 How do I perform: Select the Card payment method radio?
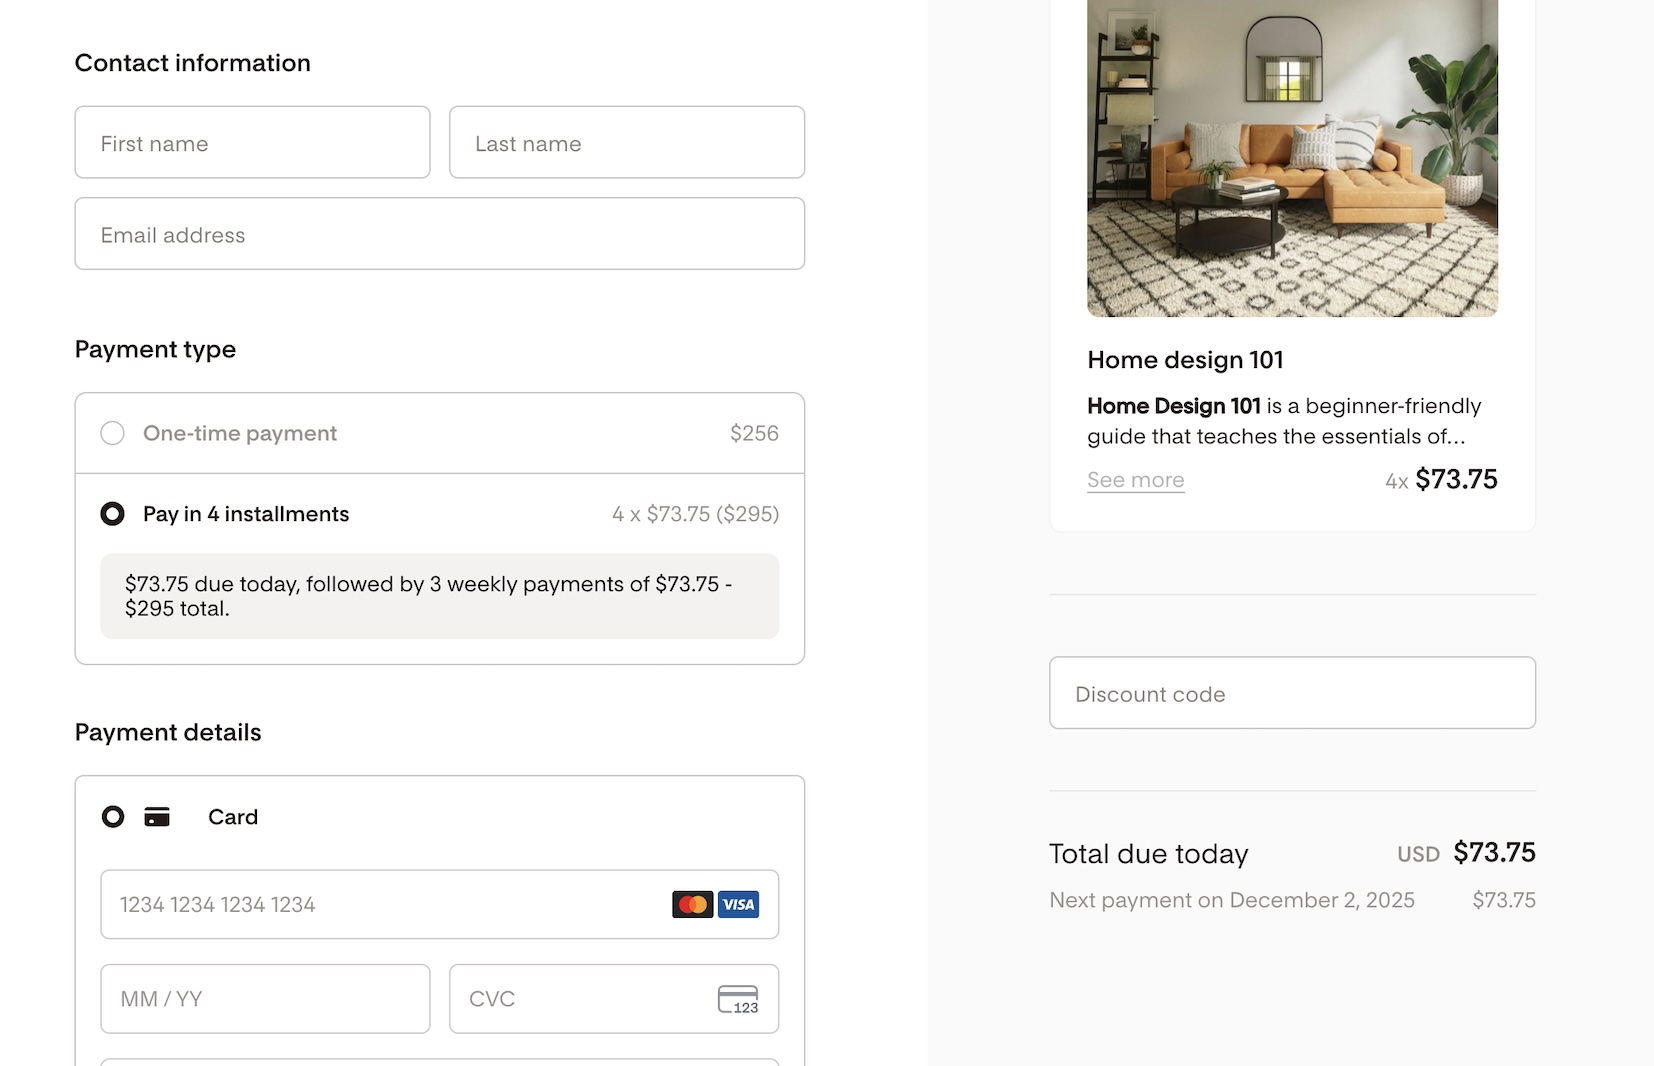113,817
